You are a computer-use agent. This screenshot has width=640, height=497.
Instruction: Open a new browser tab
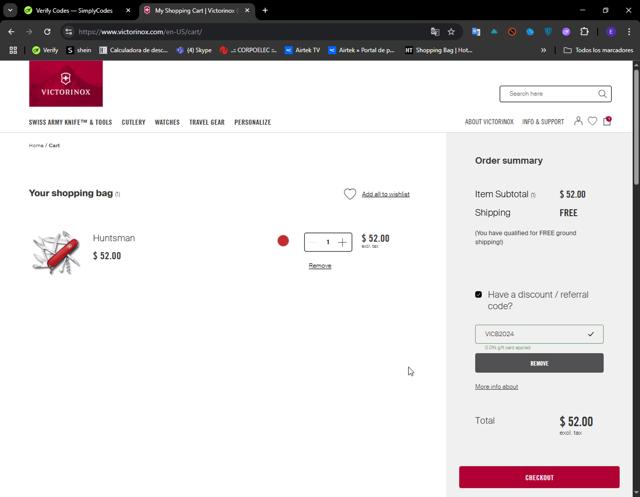[x=265, y=11]
